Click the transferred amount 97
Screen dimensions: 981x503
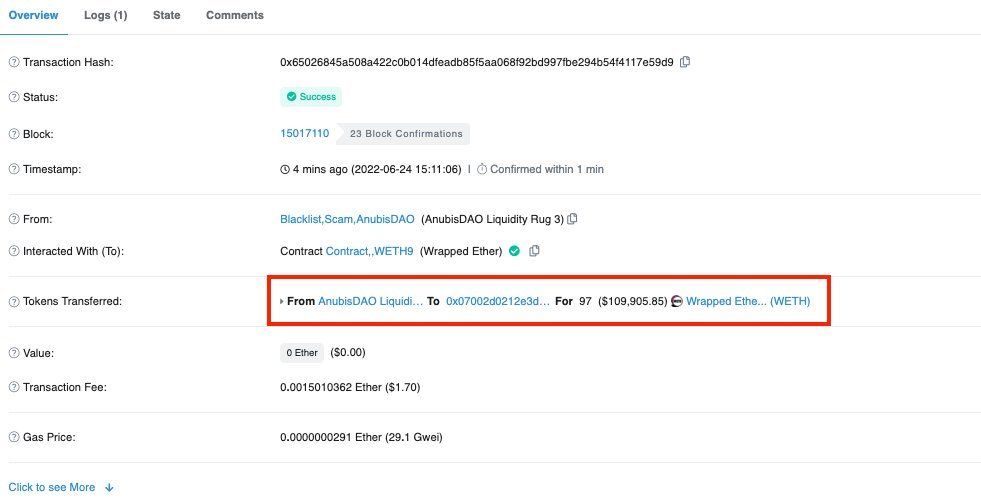click(585, 301)
